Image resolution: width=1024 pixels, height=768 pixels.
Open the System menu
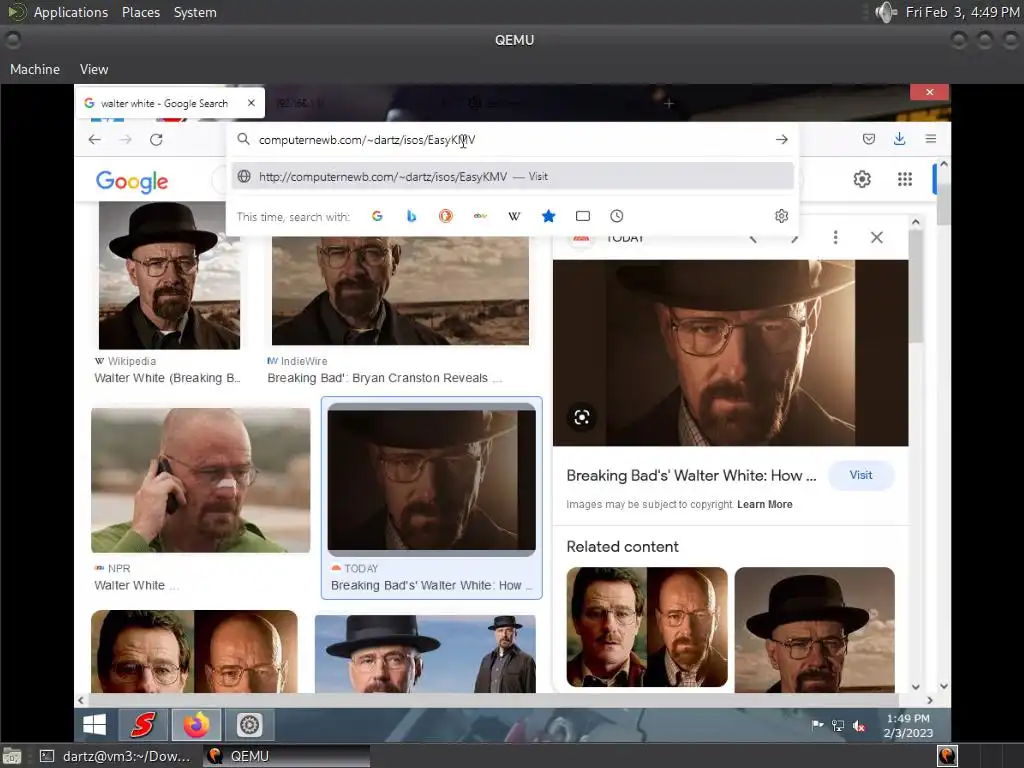coord(195,12)
